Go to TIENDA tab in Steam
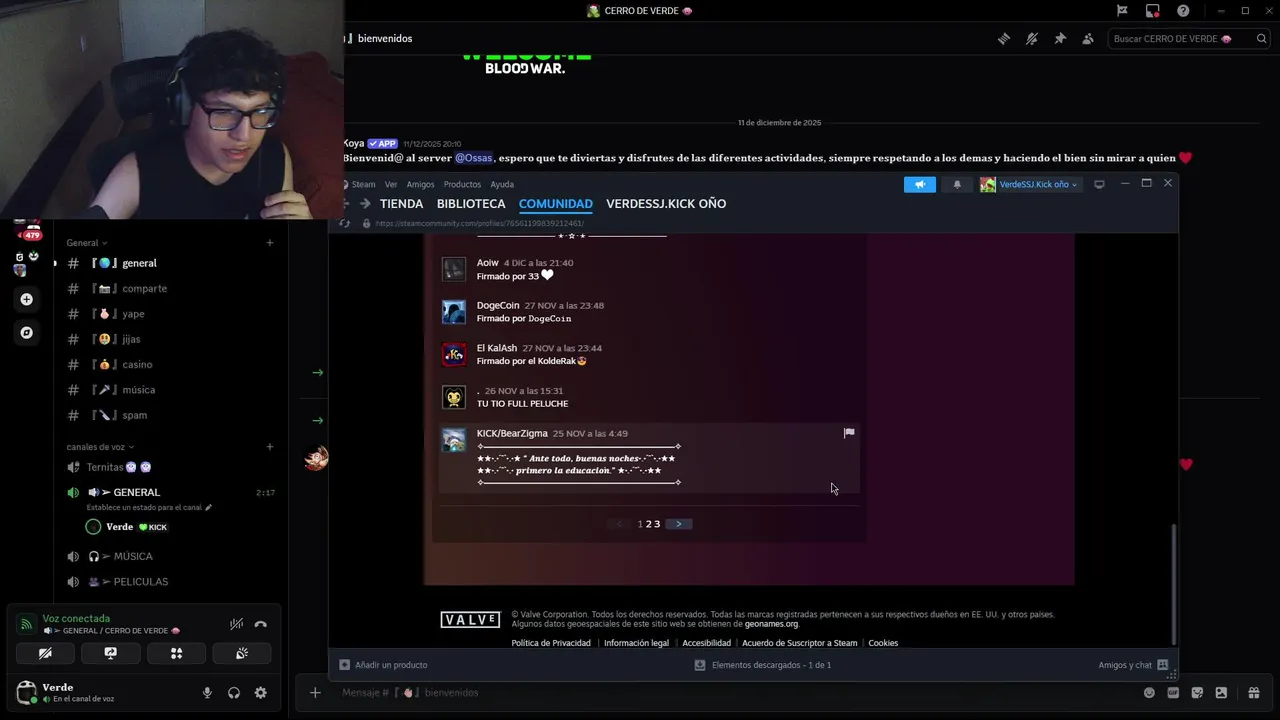This screenshot has width=1280, height=720. (x=401, y=204)
